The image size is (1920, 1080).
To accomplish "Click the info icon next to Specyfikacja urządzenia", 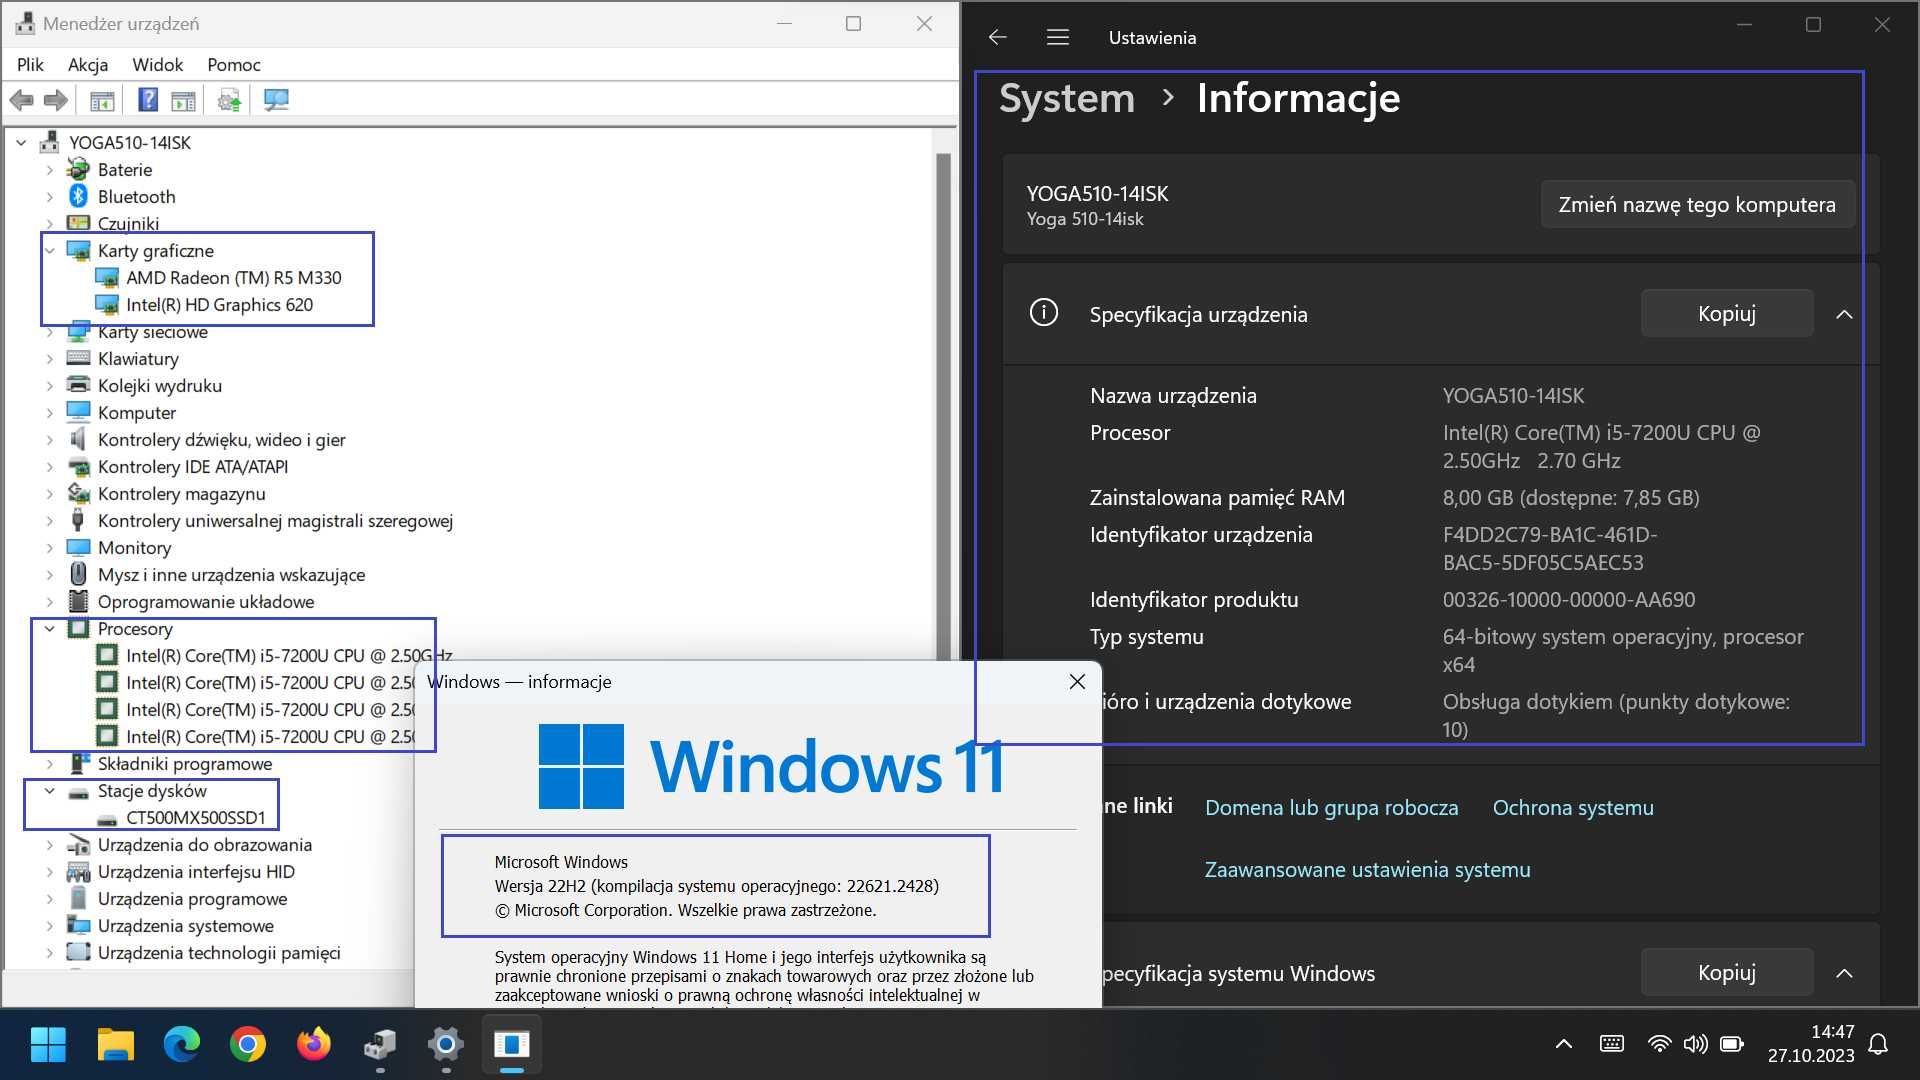I will 1043,313.
